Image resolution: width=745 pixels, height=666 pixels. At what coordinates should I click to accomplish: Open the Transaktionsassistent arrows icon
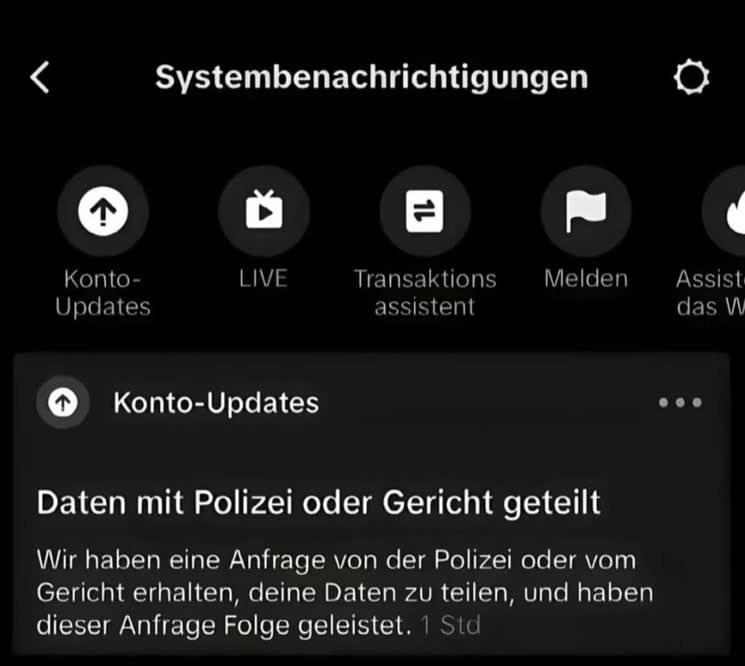425,211
